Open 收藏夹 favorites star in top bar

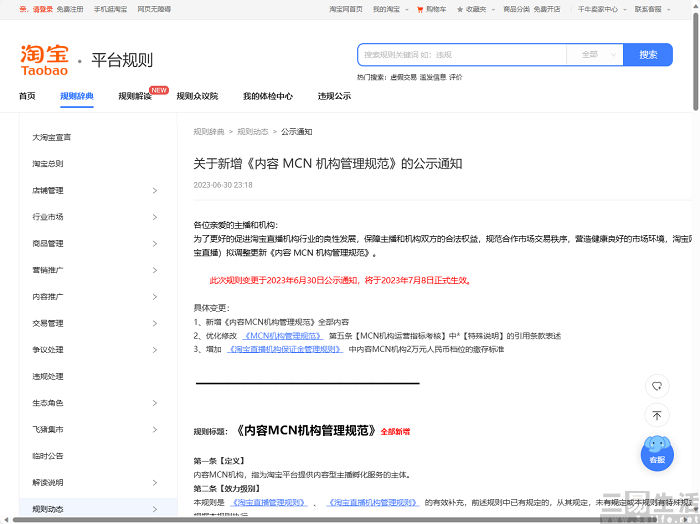(475, 9)
